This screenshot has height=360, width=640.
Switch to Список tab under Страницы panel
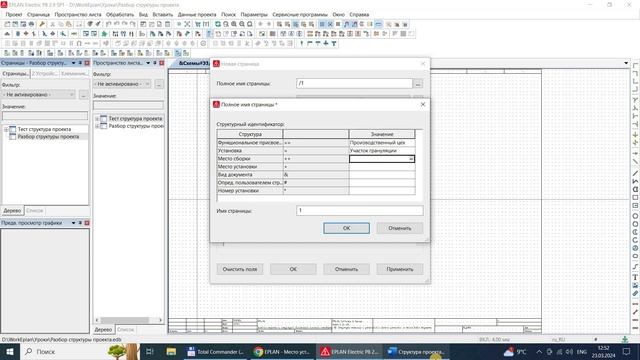(x=35, y=211)
